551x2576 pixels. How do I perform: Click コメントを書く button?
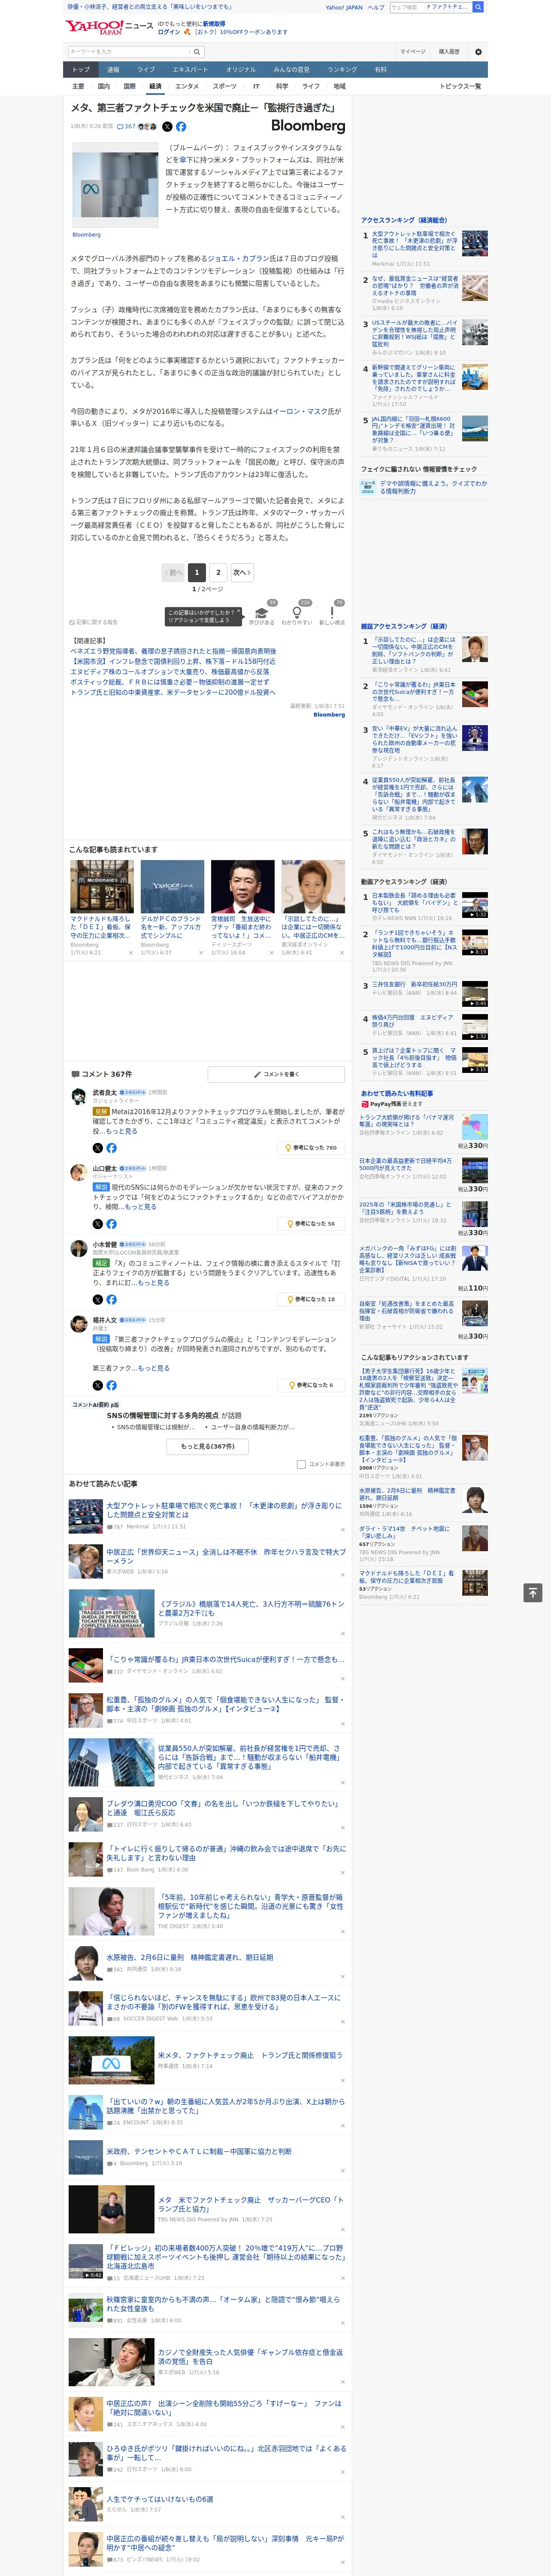[x=276, y=1074]
